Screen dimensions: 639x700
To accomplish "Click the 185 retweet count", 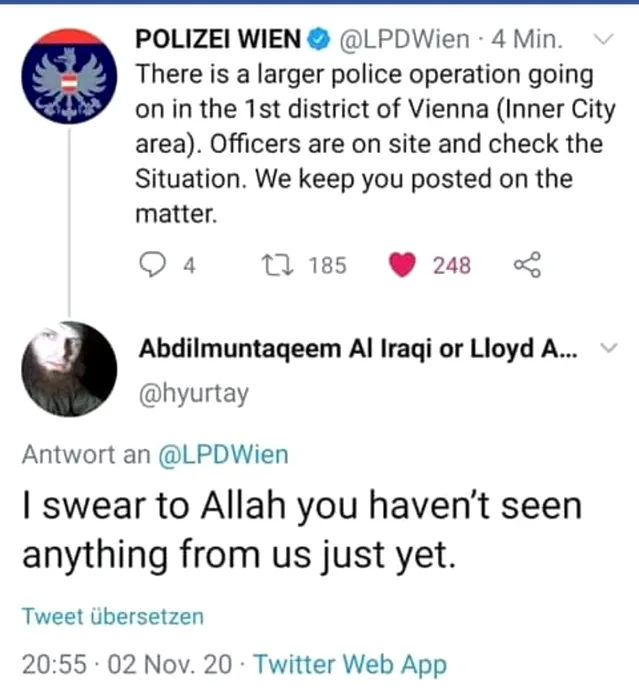I will tap(327, 265).
